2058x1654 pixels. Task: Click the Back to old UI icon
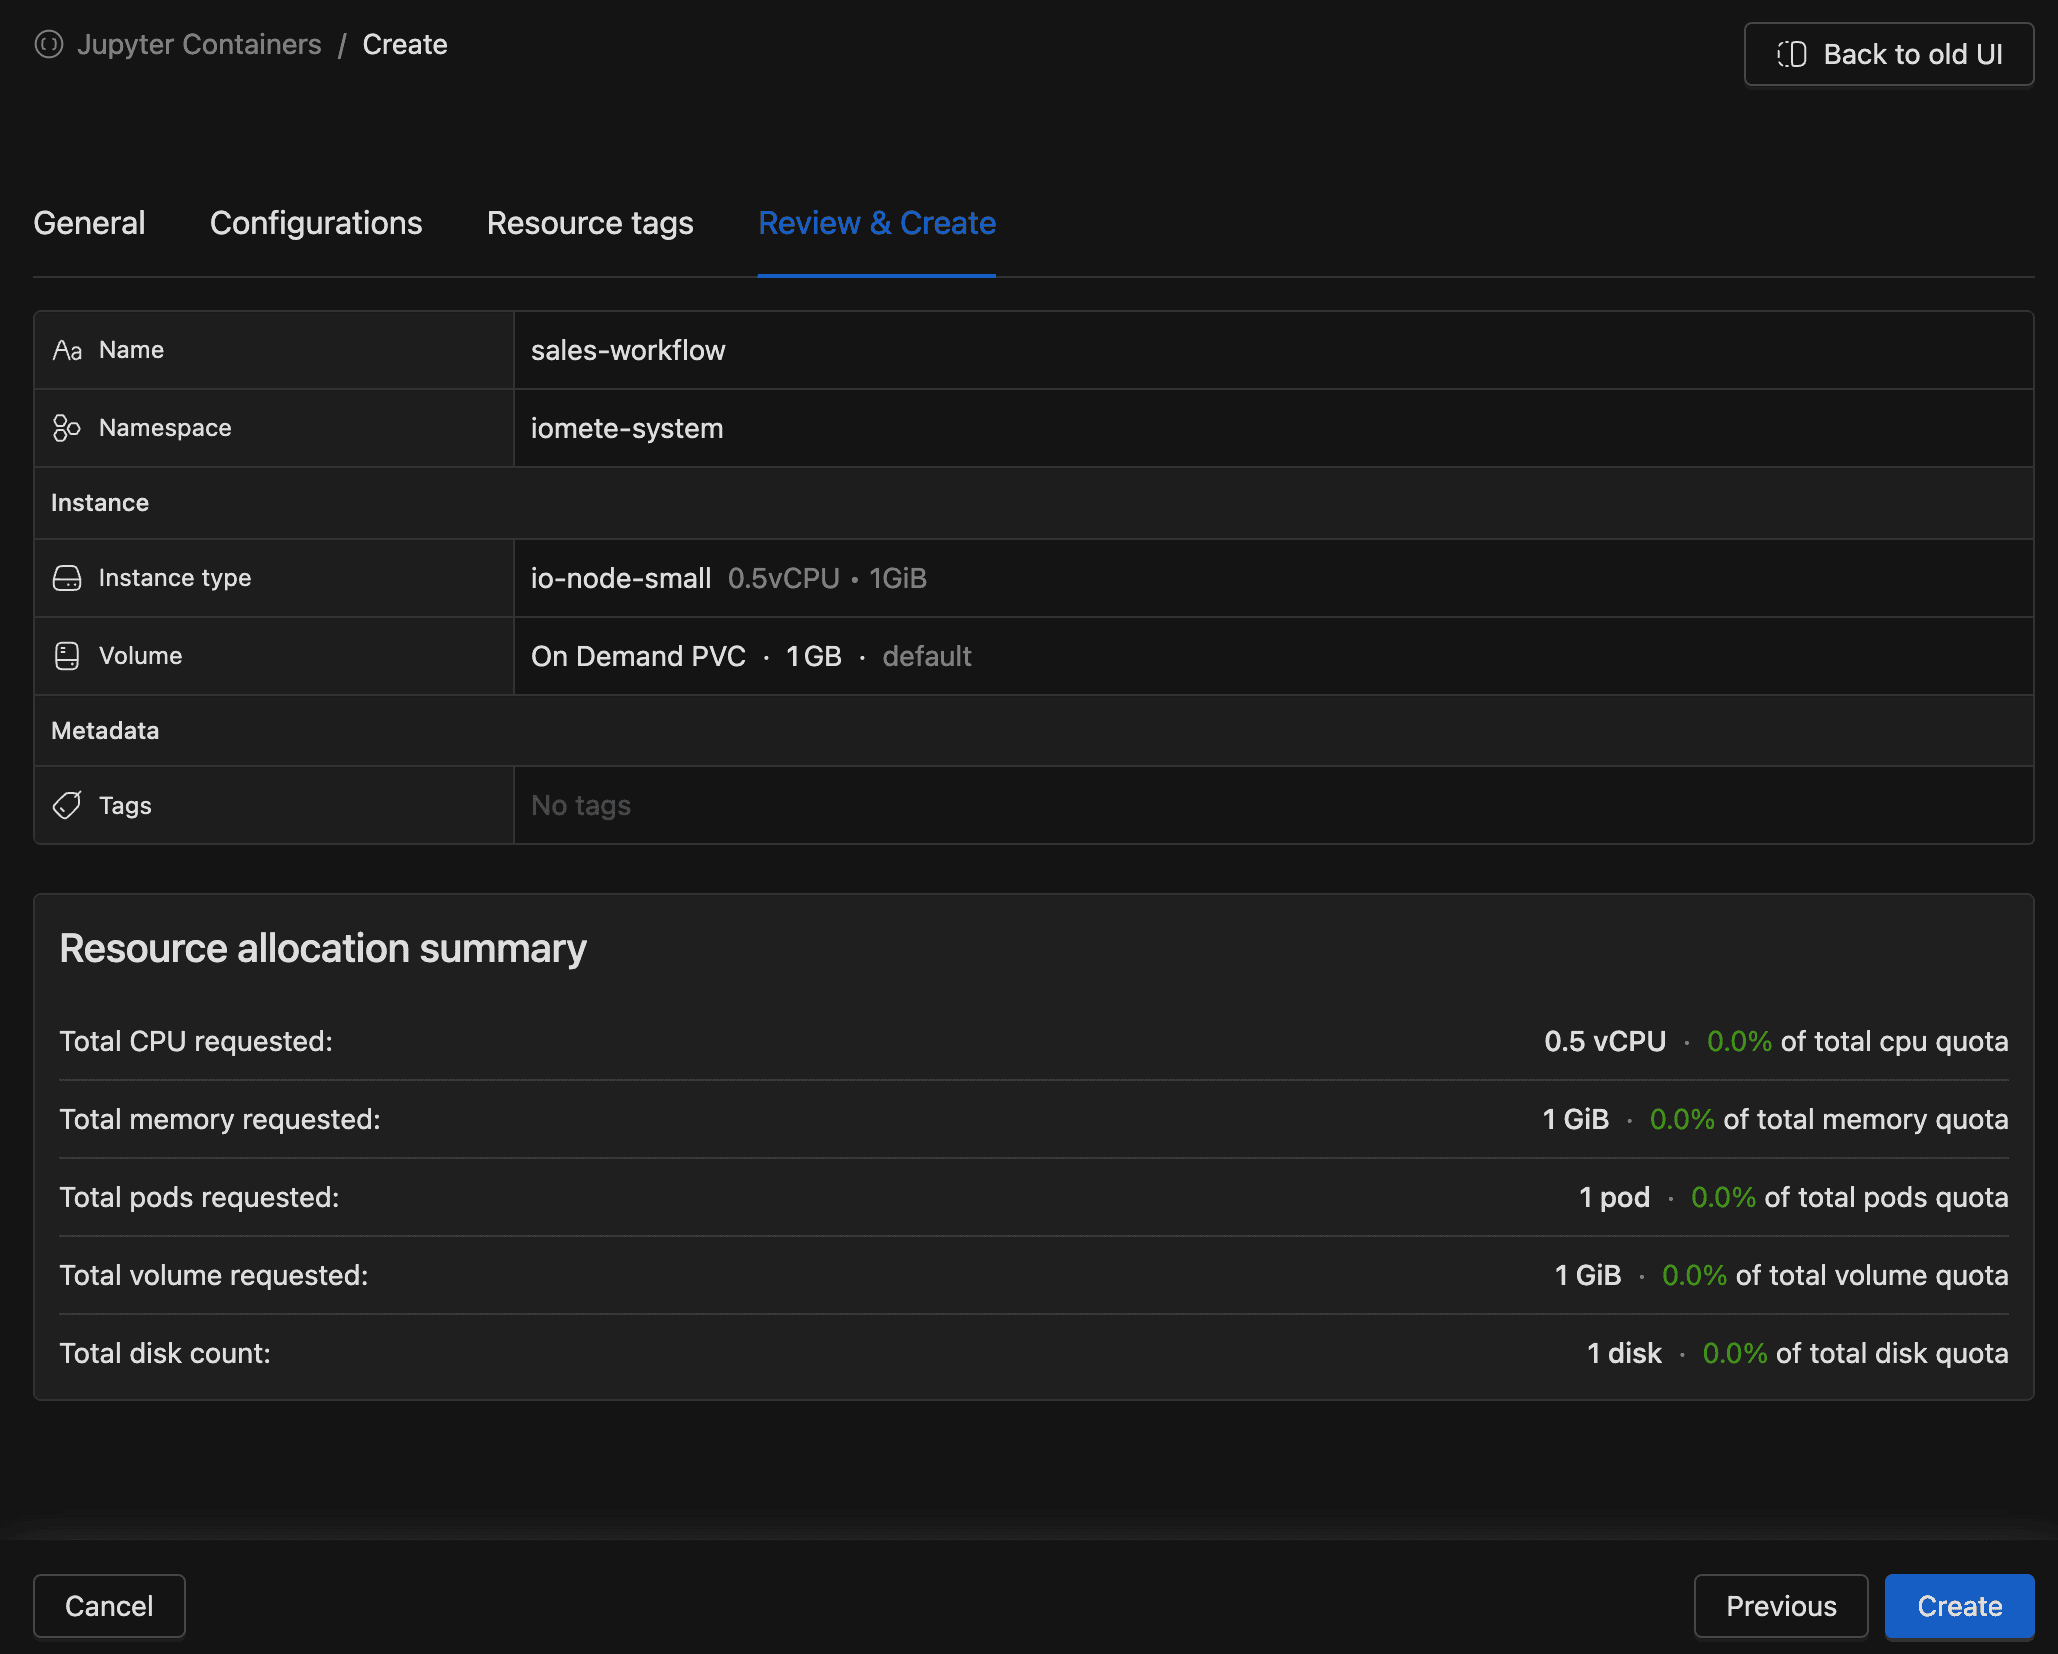point(1791,54)
